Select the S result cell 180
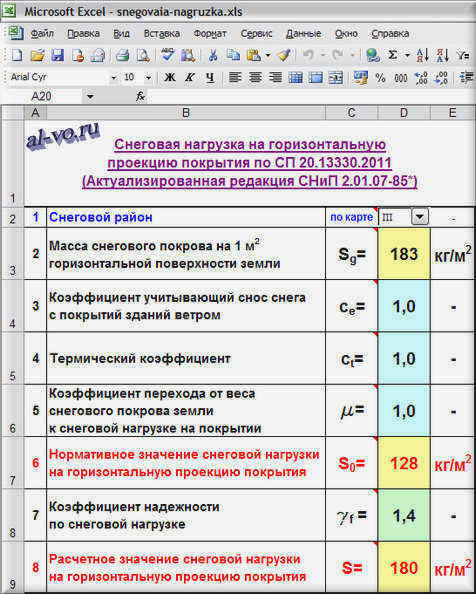Screen dimensions: 476x594 point(404,568)
